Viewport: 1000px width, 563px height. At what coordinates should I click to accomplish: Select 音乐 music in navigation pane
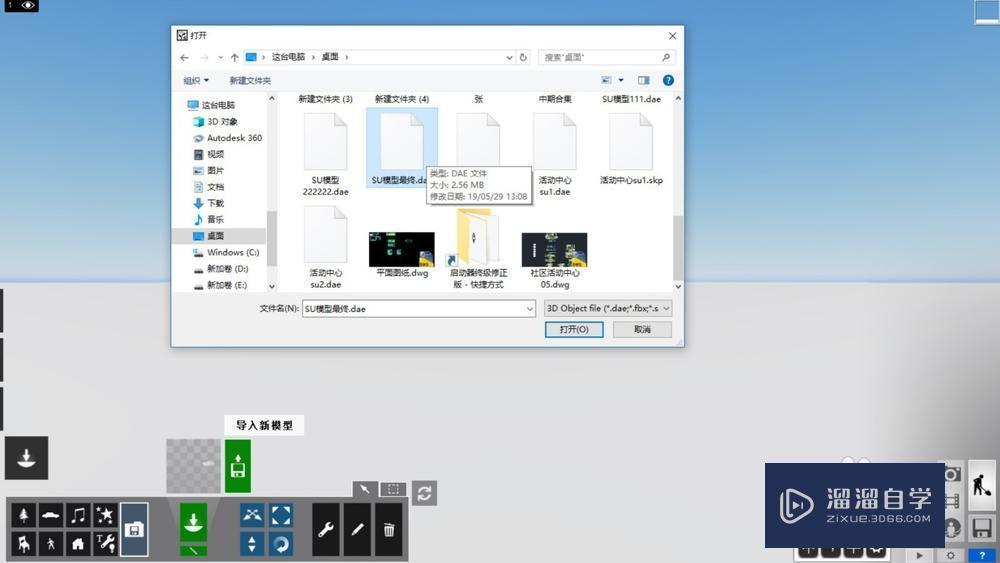(215, 219)
